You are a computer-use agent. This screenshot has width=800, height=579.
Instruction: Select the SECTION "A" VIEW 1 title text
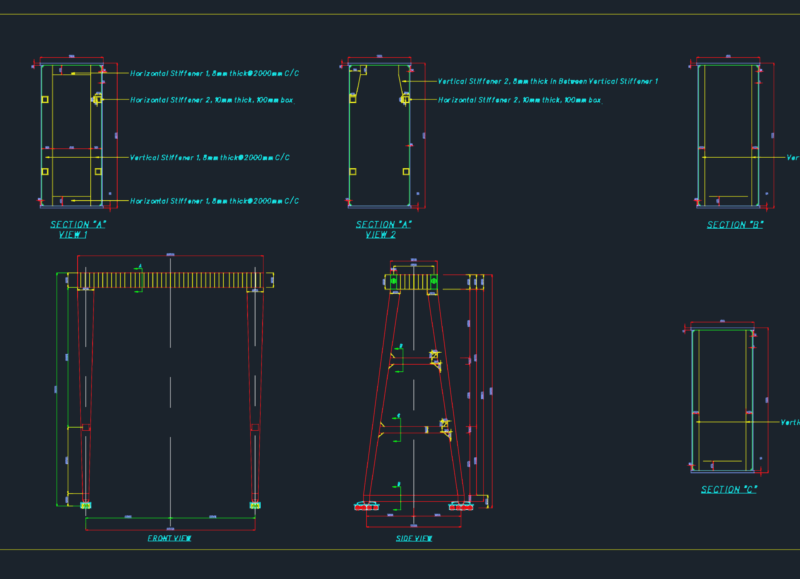coord(78,230)
